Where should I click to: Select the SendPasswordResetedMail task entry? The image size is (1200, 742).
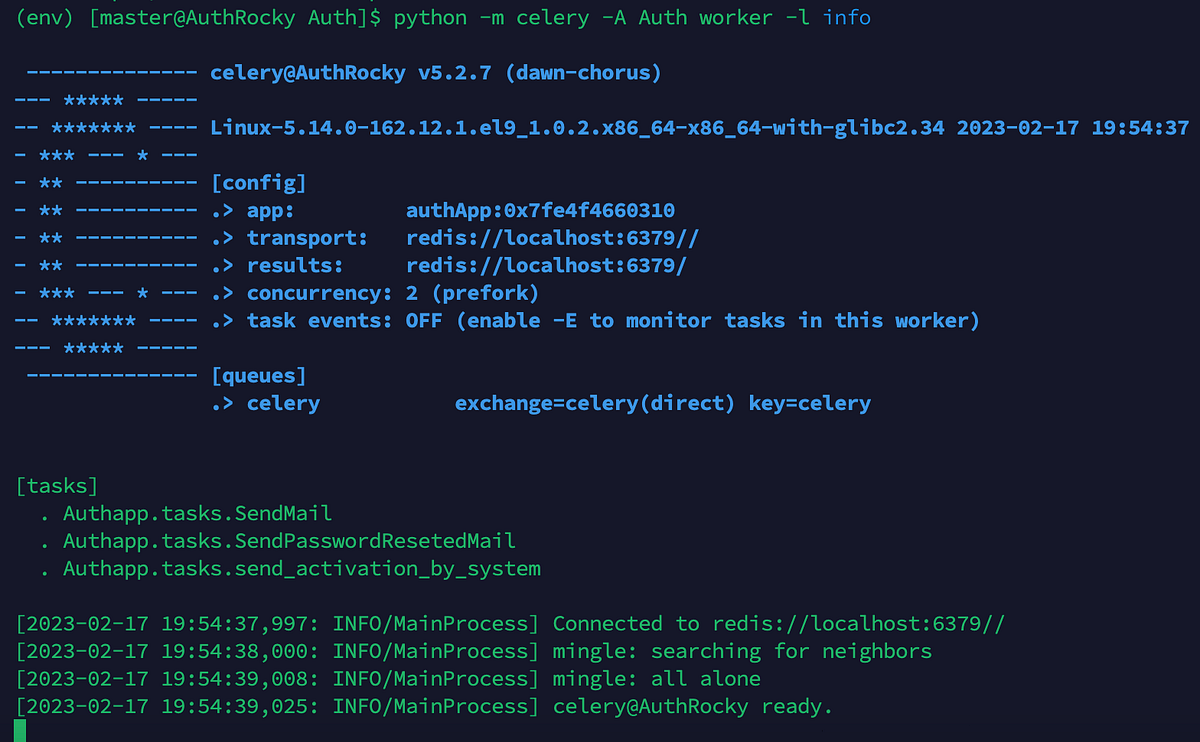pyautogui.click(x=289, y=540)
